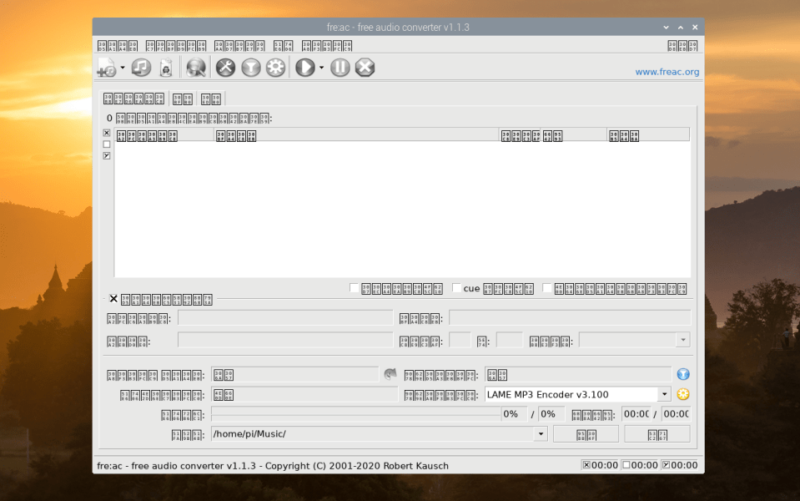Pause encoding with the pause icon
800x501 pixels.
(x=340, y=67)
